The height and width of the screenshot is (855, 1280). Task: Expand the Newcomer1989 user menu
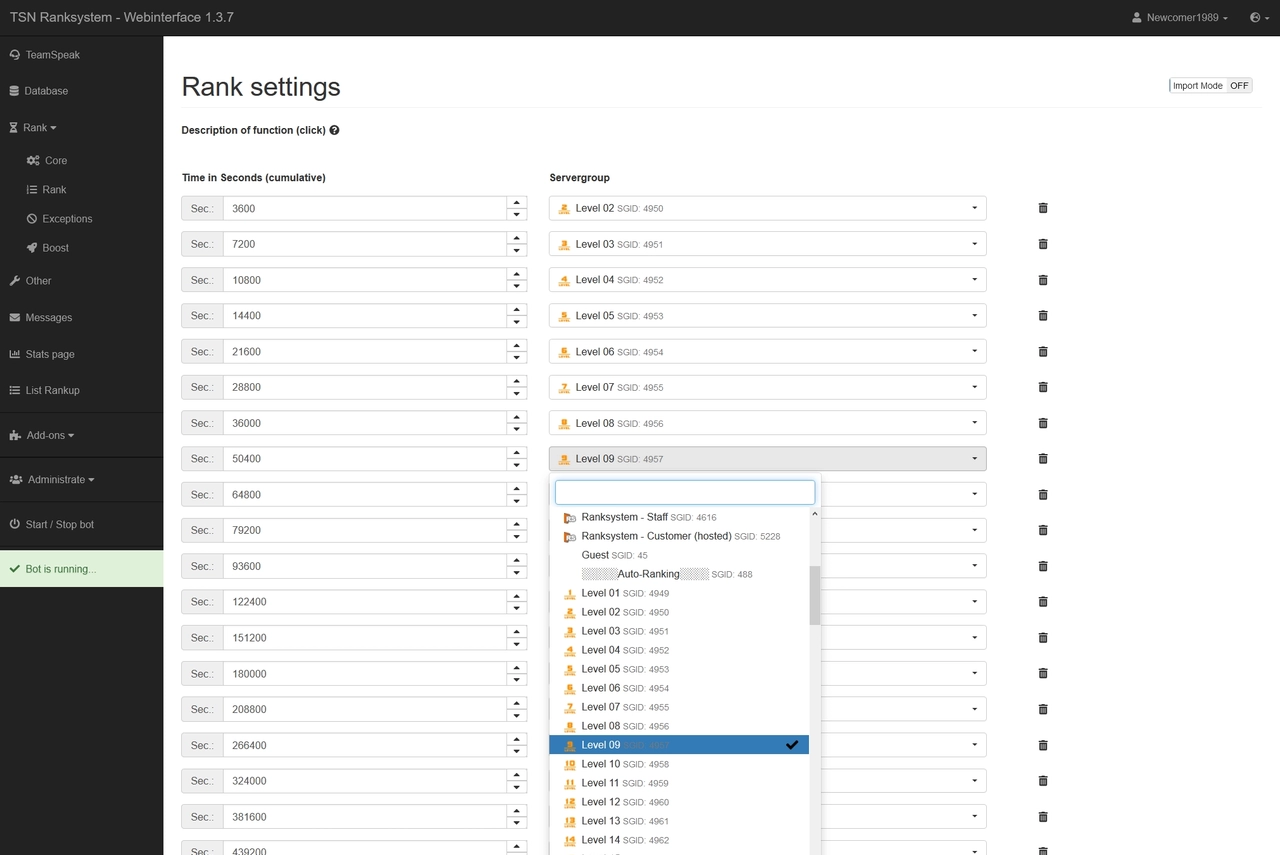pos(1179,17)
